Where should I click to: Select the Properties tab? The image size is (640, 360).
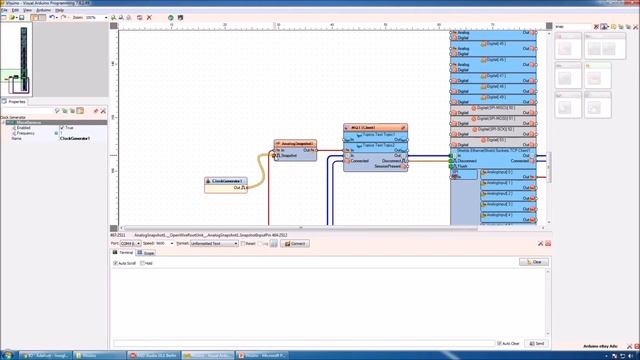(14, 102)
